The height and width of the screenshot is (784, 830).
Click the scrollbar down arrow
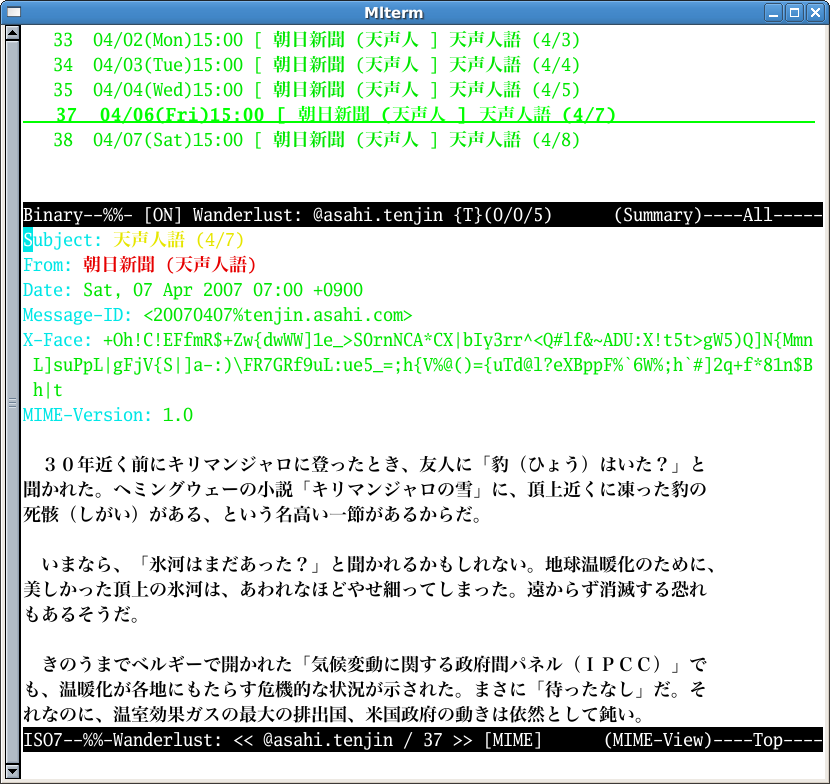[x=12, y=771]
